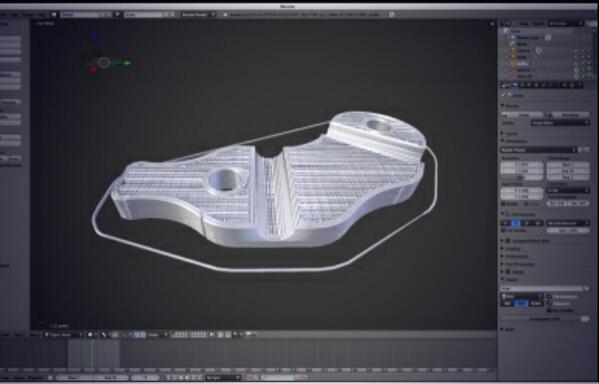Screen dimensions: 599x384
Task: Toggle the Stamp panel checkbox
Action: click(x=508, y=272)
